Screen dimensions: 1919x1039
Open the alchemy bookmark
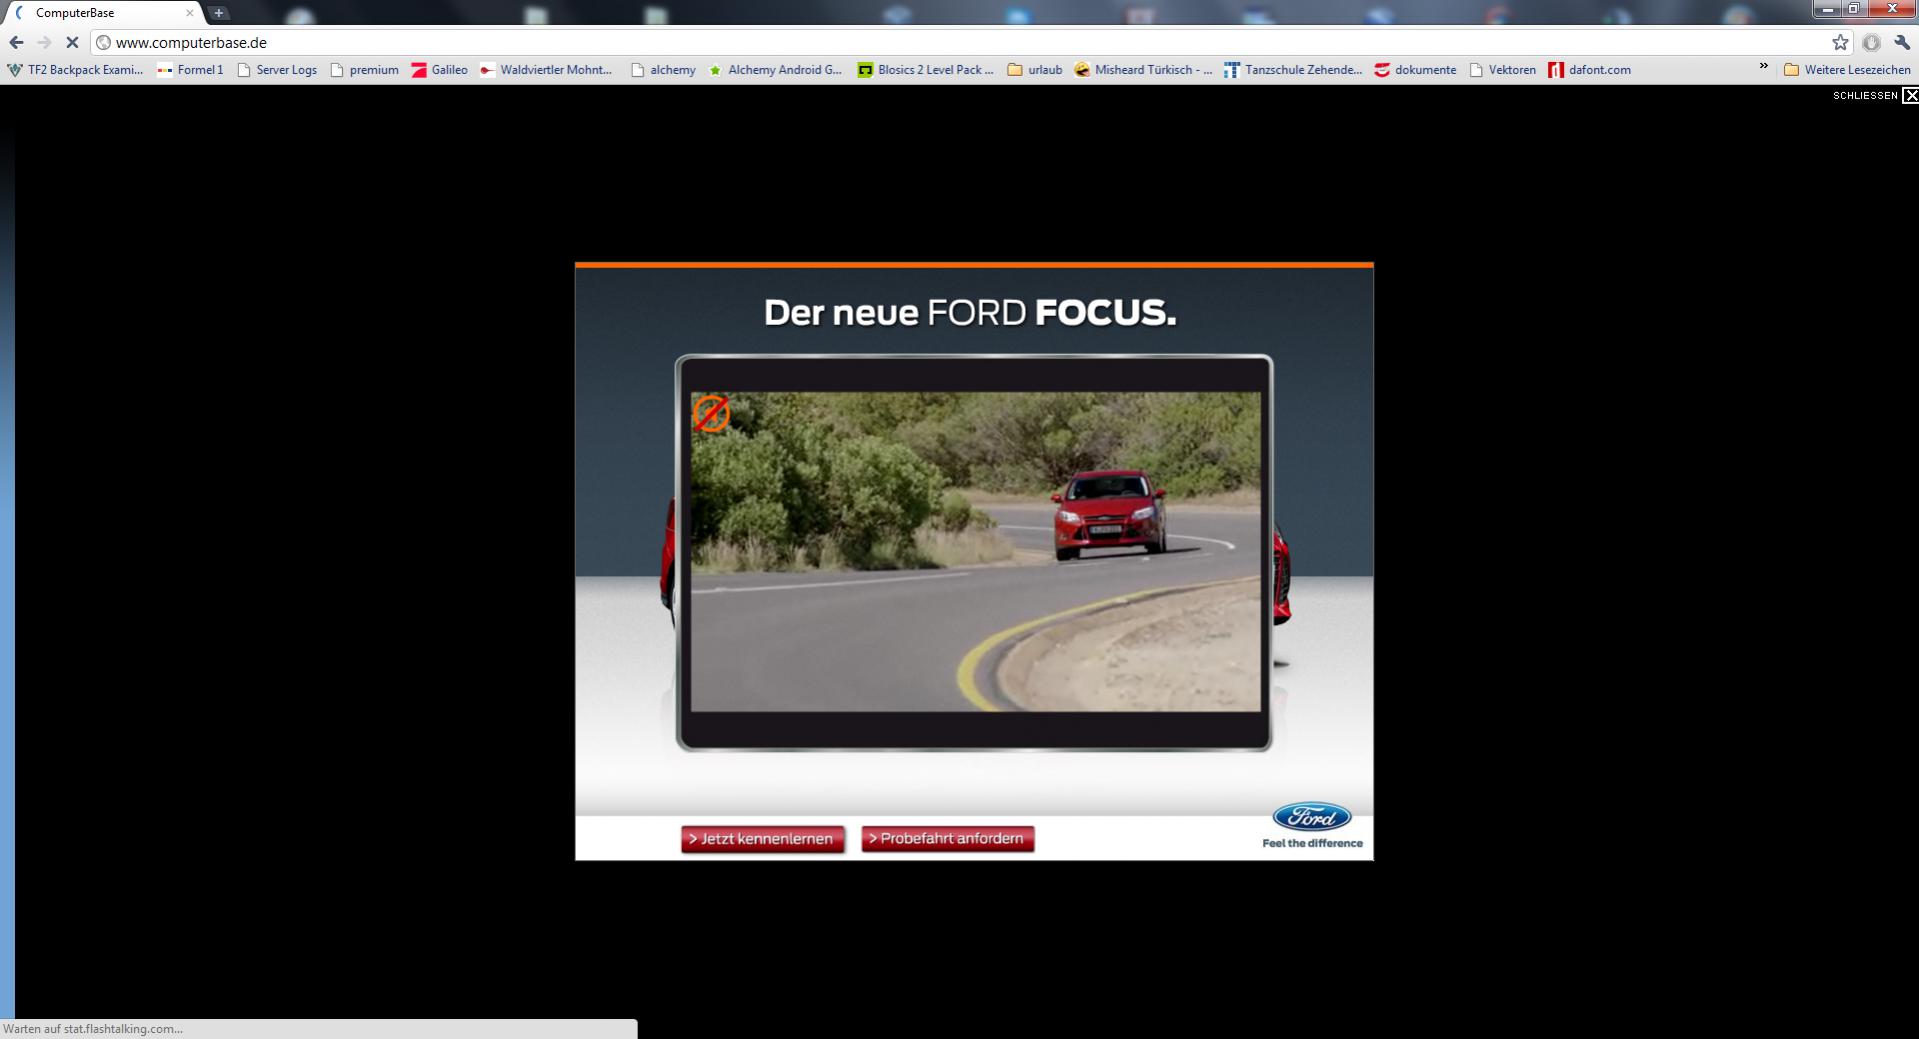[x=663, y=70]
